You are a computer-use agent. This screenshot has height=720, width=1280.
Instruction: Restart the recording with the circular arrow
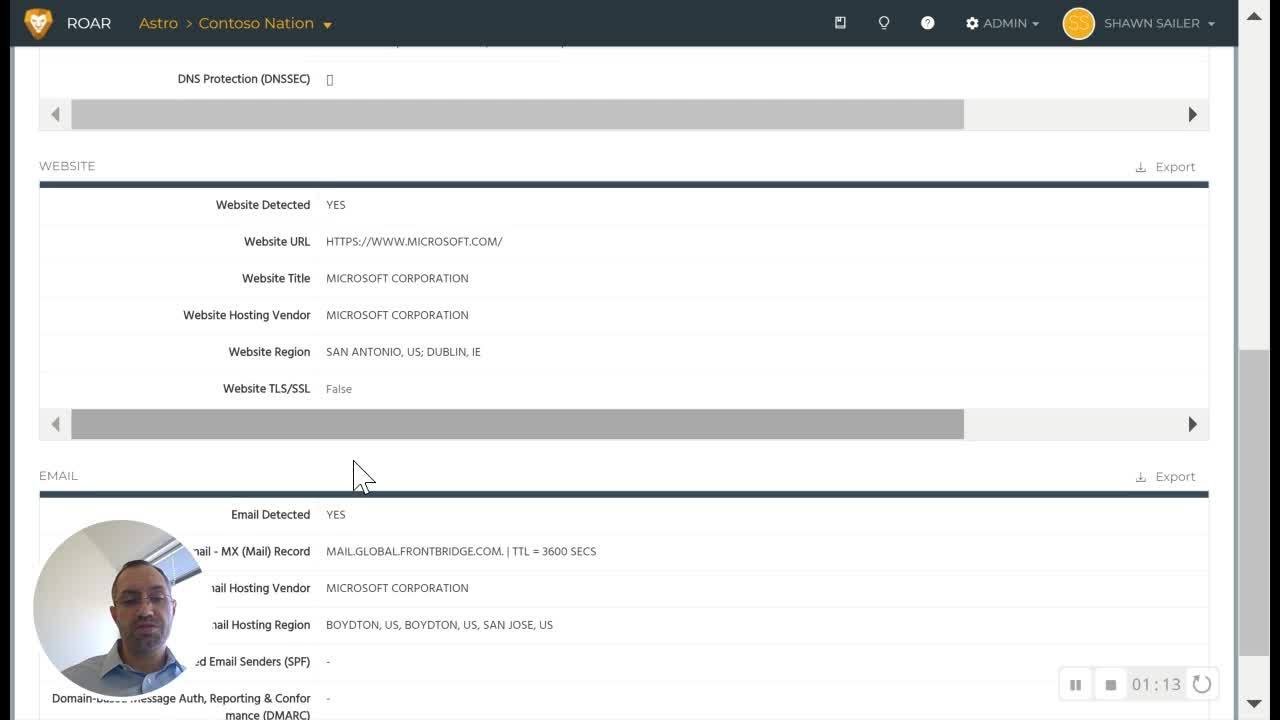1202,685
